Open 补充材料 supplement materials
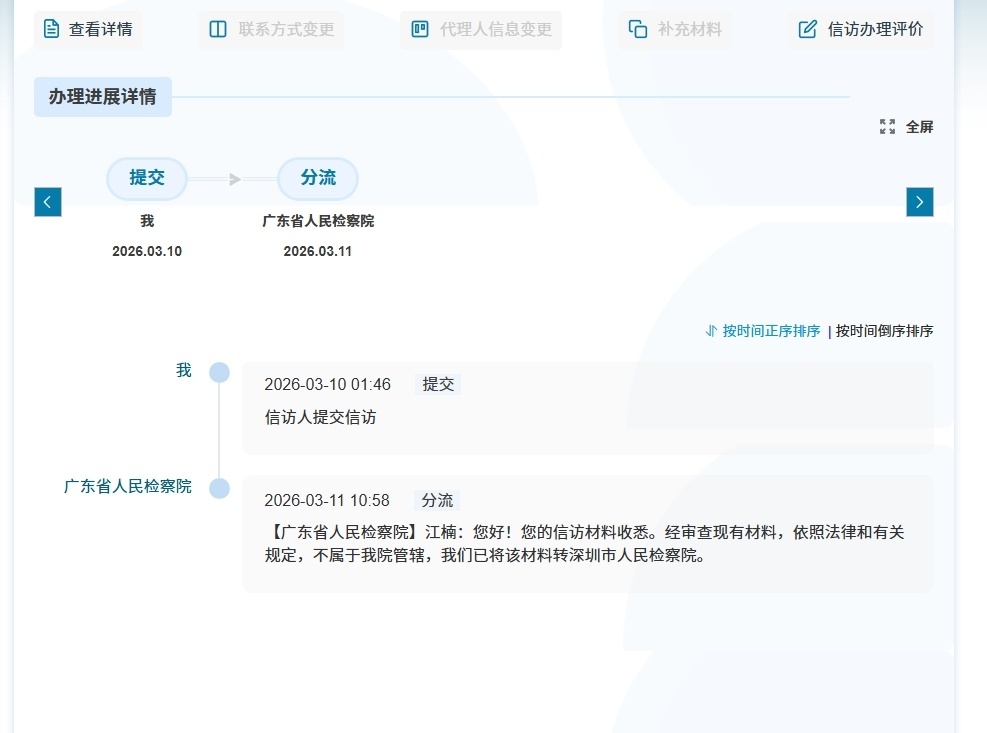Image resolution: width=987 pixels, height=733 pixels. [675, 30]
